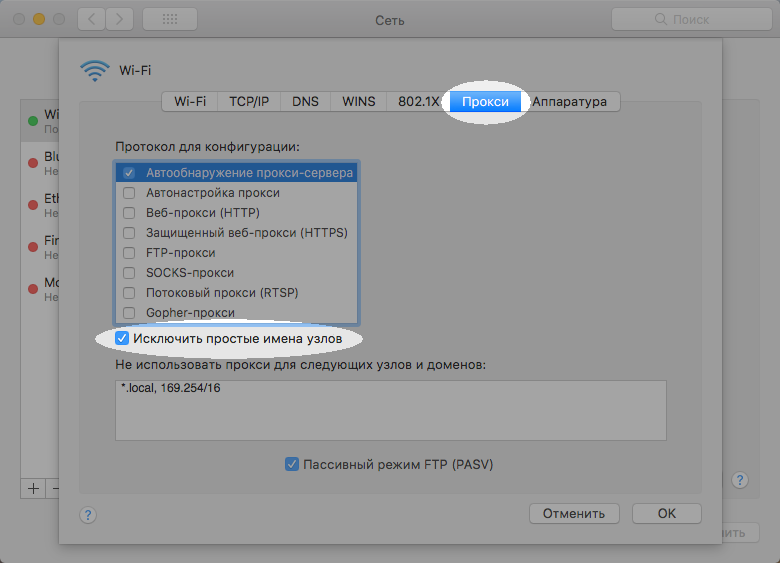Image resolution: width=780 pixels, height=563 pixels.
Task: Switch to the DNS tab
Action: click(305, 101)
